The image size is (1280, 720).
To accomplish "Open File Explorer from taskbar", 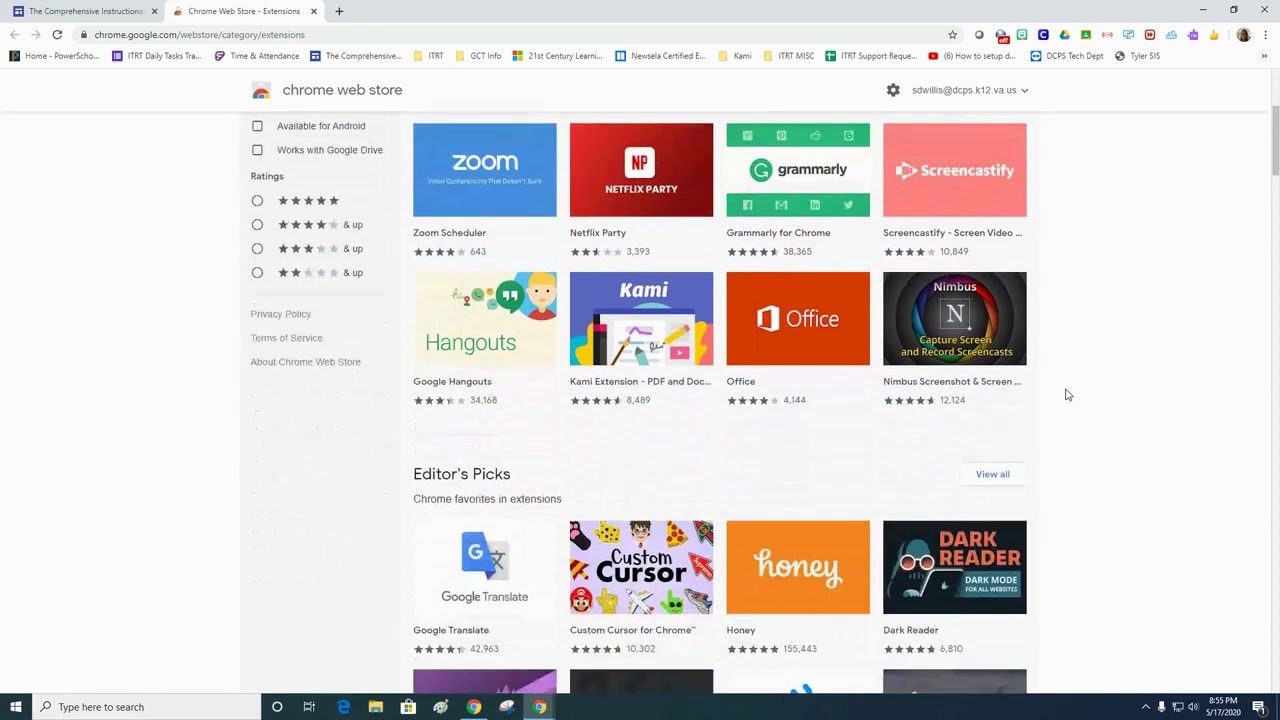I will 375,707.
